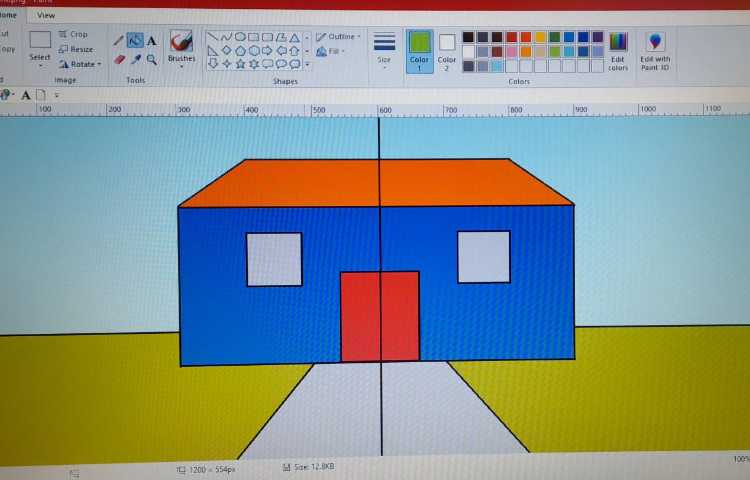Screen dimensions: 750x480
Task: Expand the Rotate dropdown menu
Action: 78,64
